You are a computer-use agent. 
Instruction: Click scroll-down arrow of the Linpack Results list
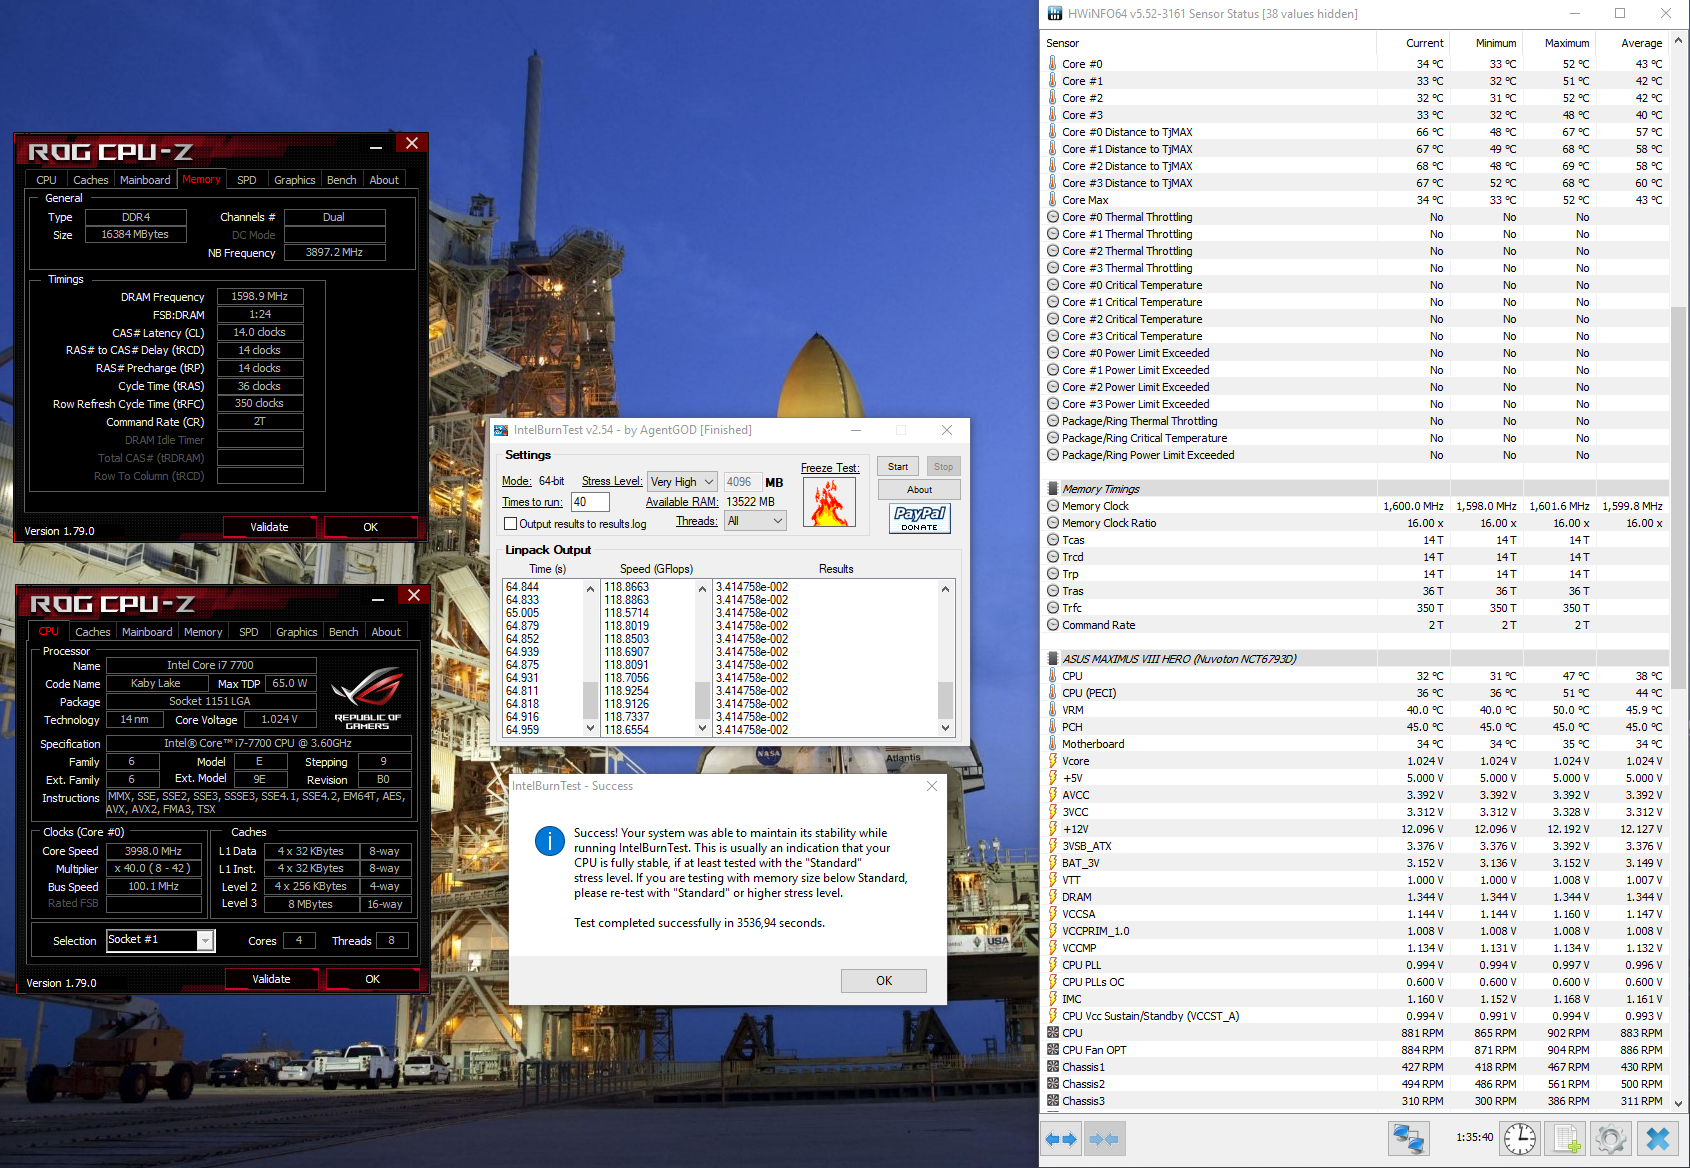pyautogui.click(x=945, y=729)
